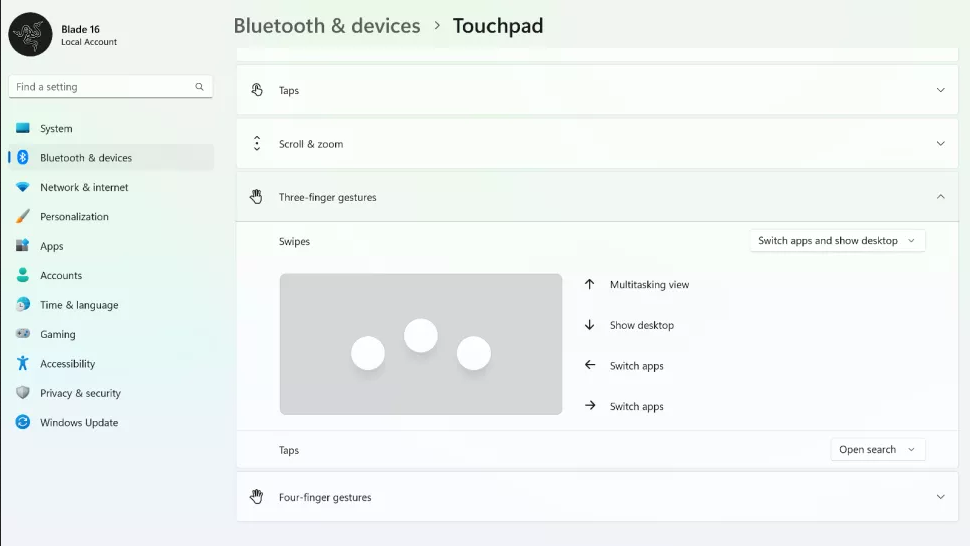Click the Accessibility icon in sidebar

(23, 364)
